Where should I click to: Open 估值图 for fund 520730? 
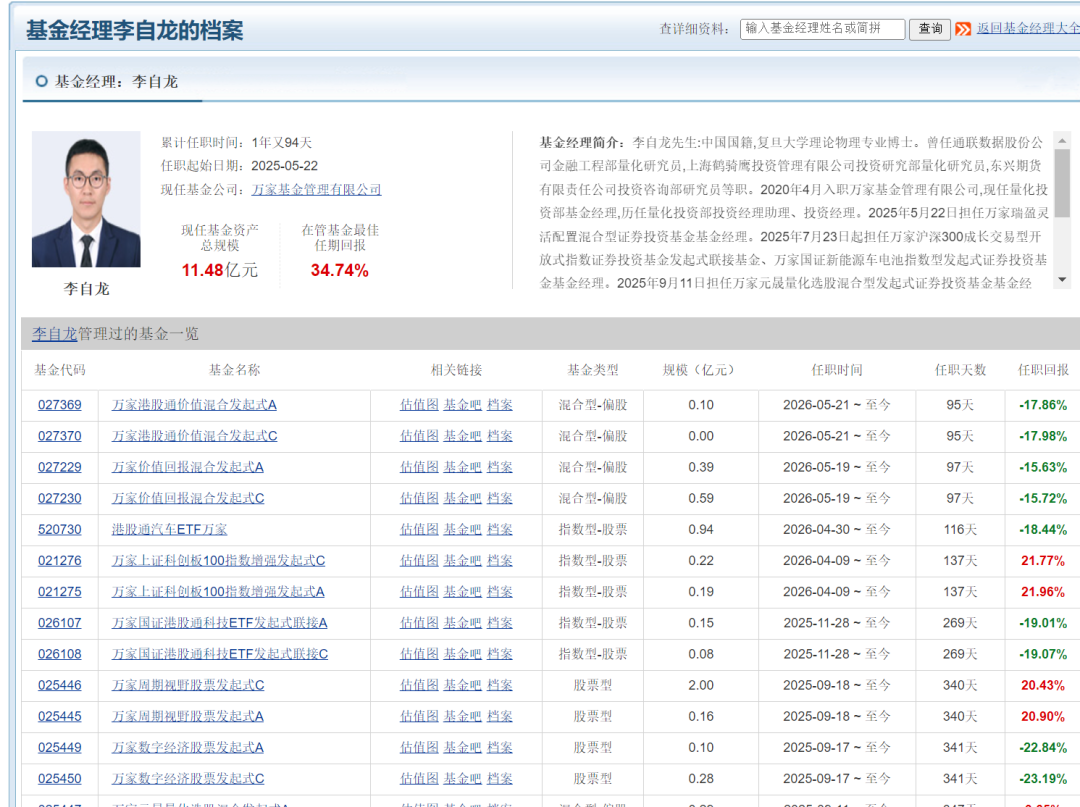pos(419,530)
